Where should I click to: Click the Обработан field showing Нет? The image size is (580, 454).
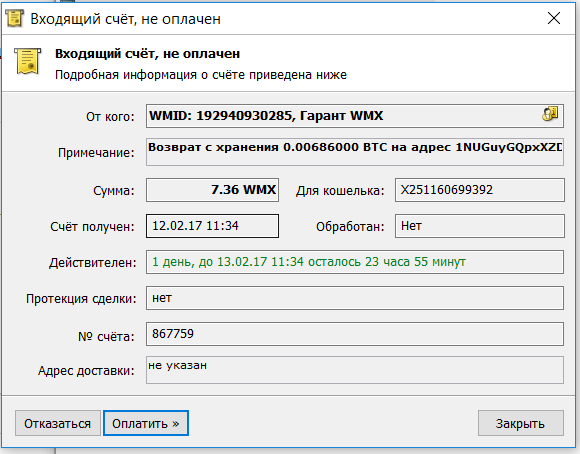tap(480, 226)
